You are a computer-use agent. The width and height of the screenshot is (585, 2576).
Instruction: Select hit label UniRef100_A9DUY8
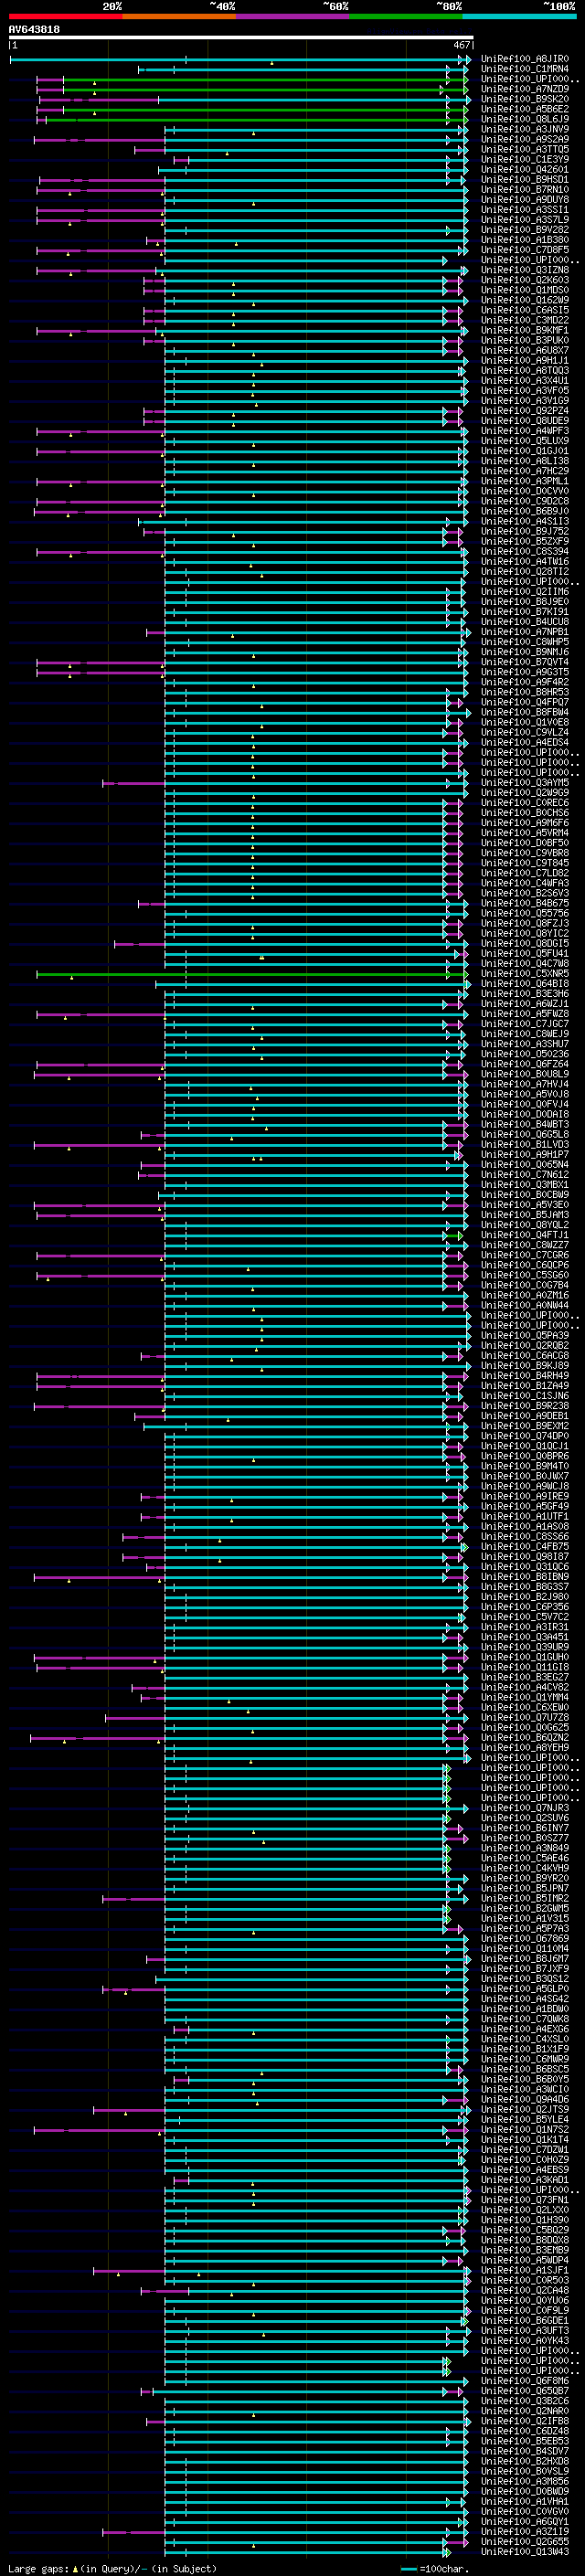click(x=525, y=200)
